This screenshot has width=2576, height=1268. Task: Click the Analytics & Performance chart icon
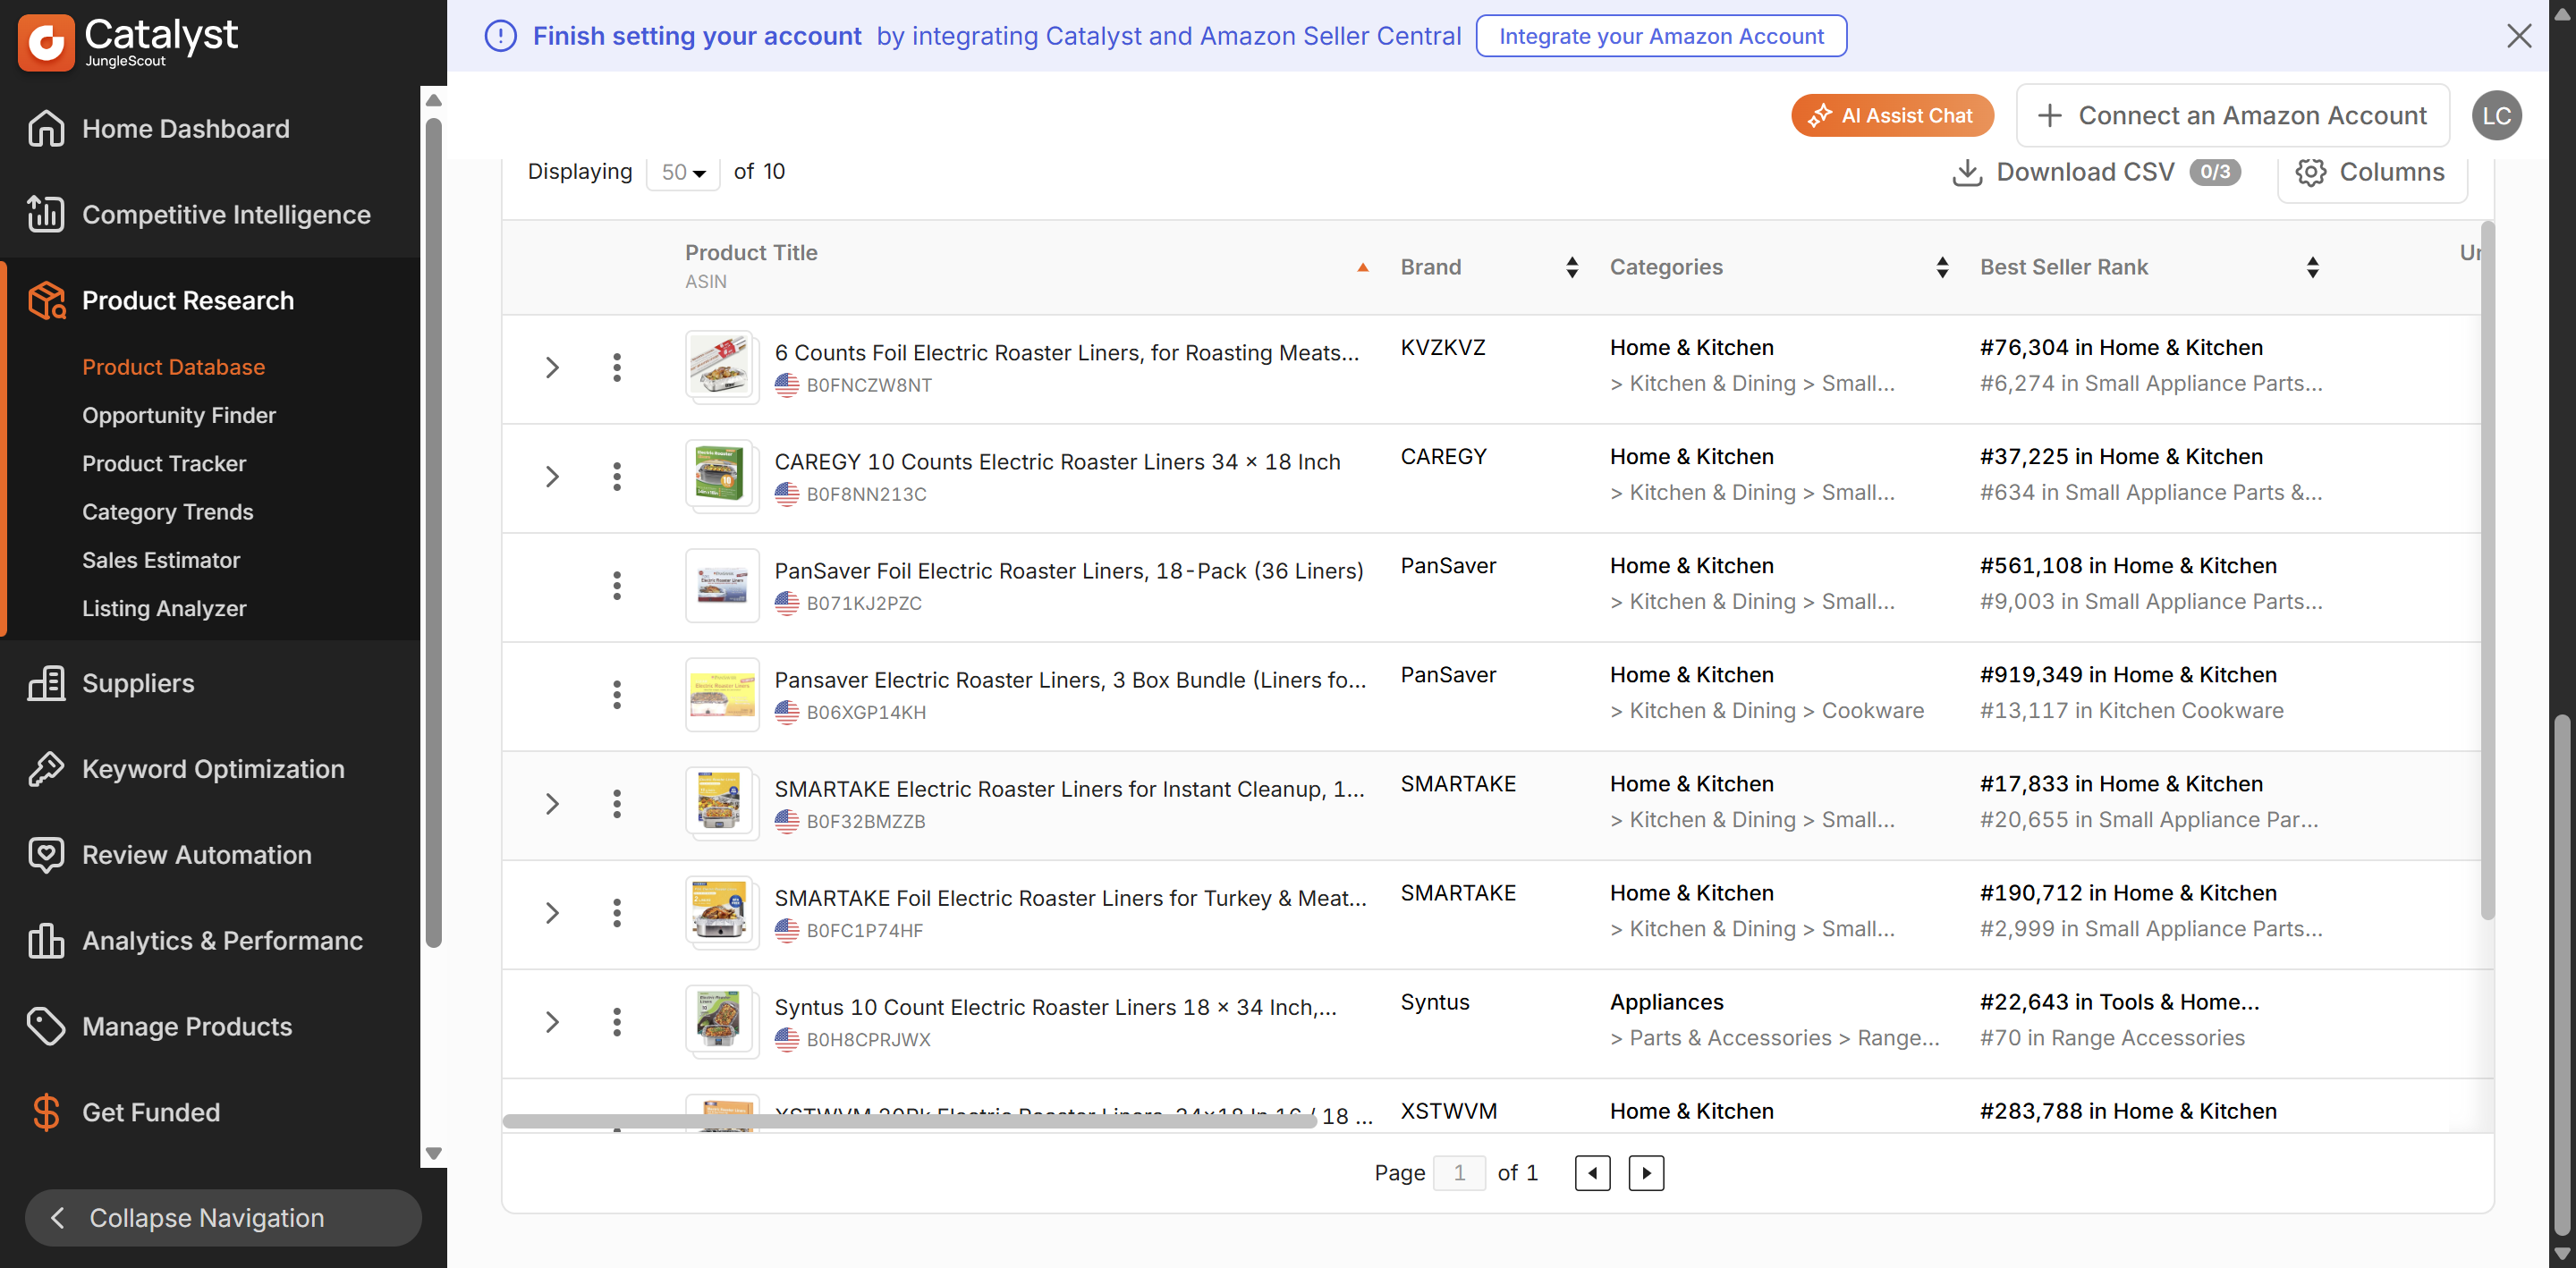46,941
